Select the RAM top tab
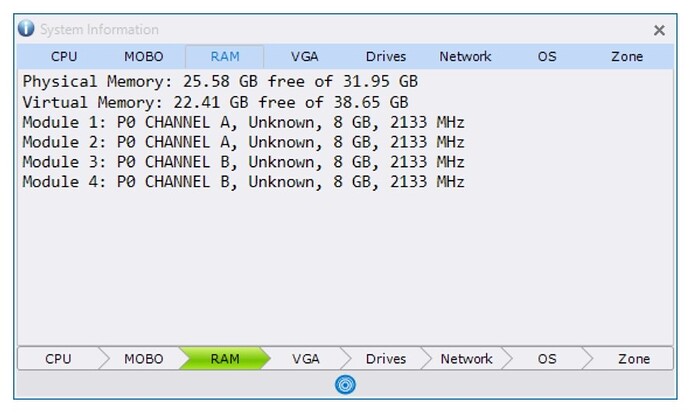690x416 pixels. [224, 56]
